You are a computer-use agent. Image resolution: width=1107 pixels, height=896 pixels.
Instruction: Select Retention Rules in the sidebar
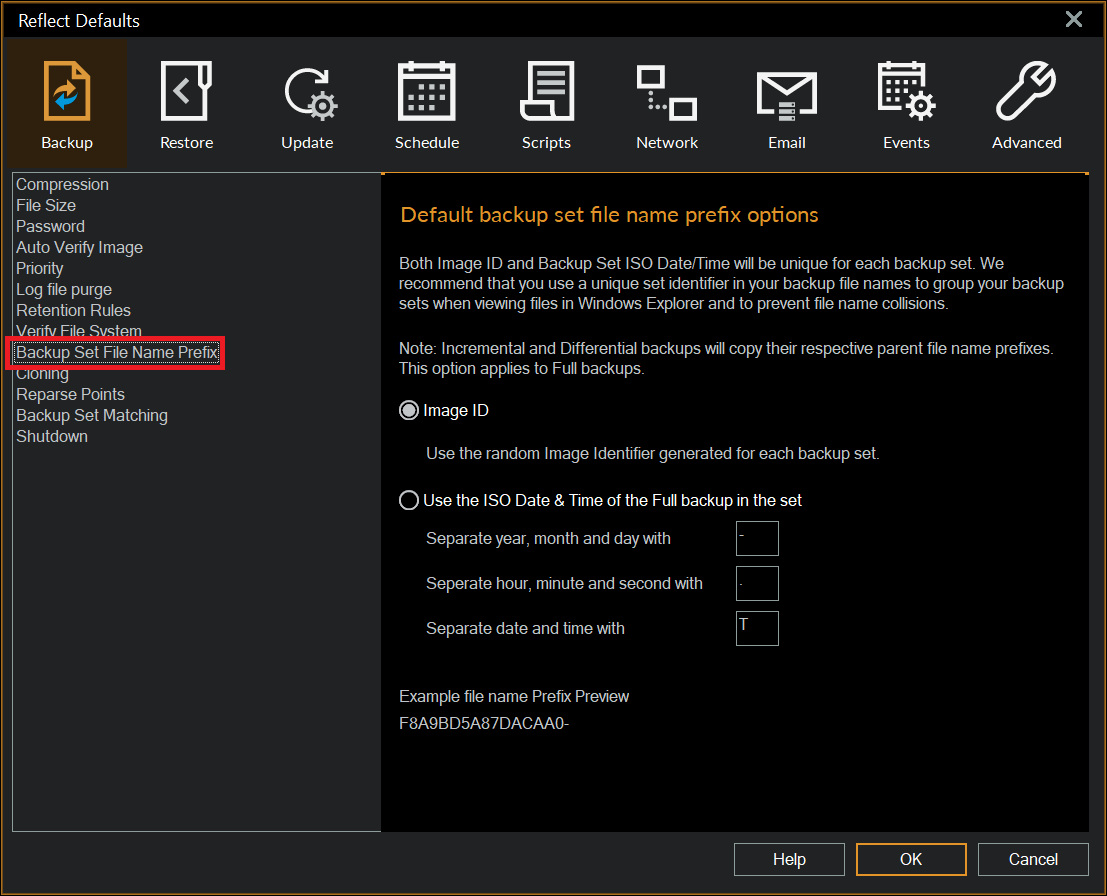(x=73, y=310)
